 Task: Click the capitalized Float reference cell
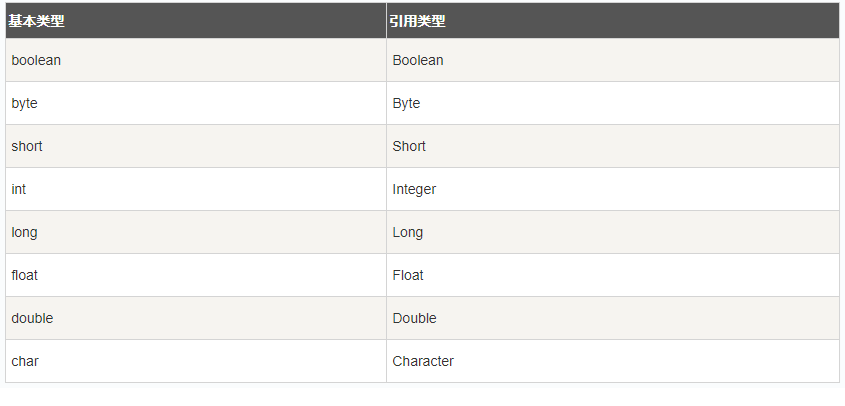point(408,275)
